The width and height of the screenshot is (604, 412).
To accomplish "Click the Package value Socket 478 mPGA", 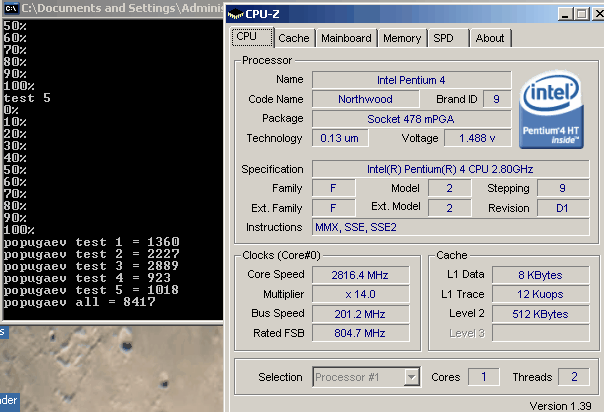I will coord(411,119).
